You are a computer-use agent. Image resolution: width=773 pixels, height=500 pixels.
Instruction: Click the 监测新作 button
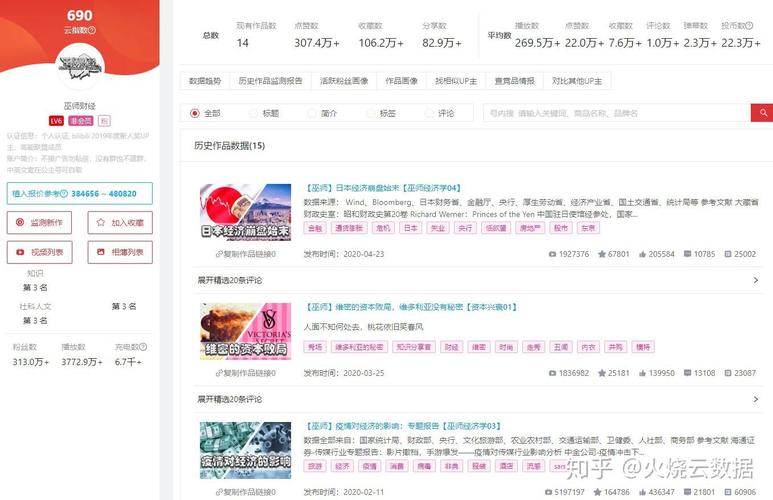(x=39, y=222)
